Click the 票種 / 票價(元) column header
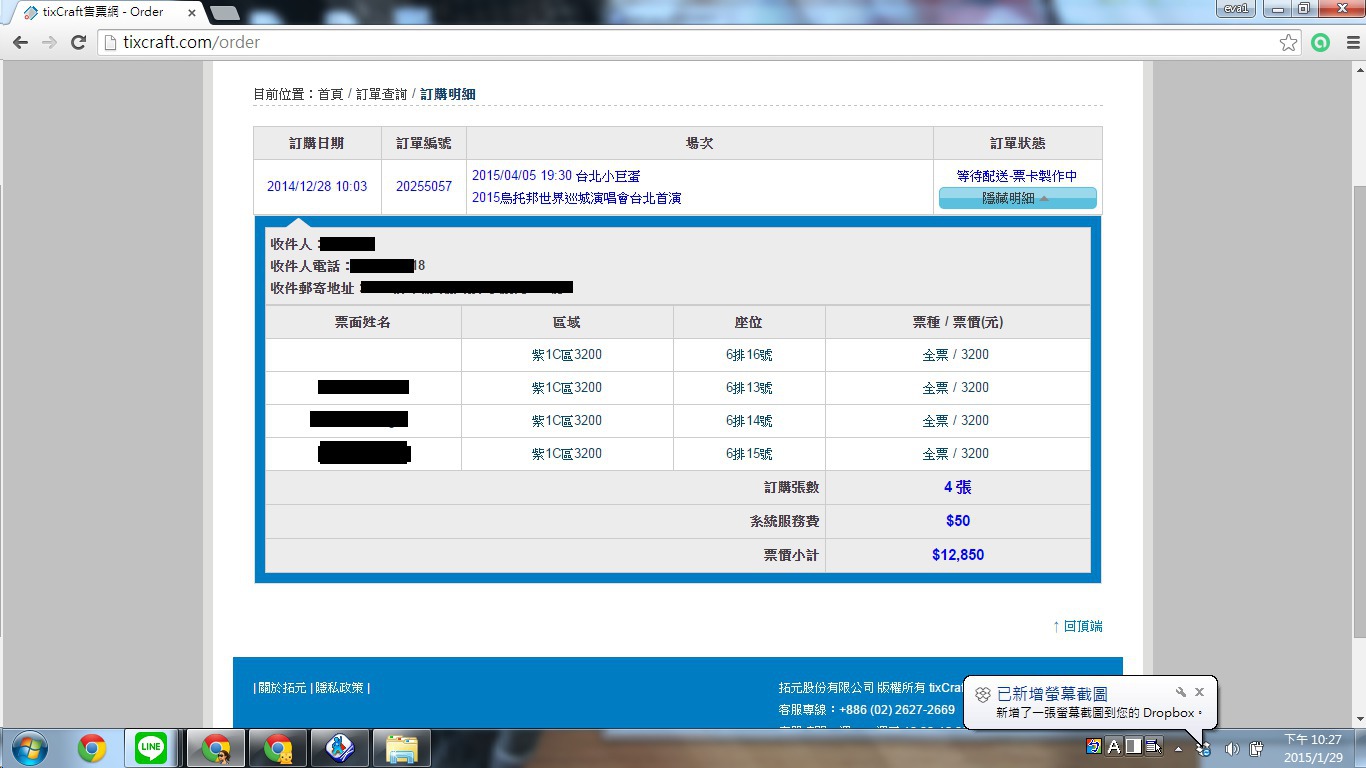The width and height of the screenshot is (1366, 768). click(x=957, y=322)
